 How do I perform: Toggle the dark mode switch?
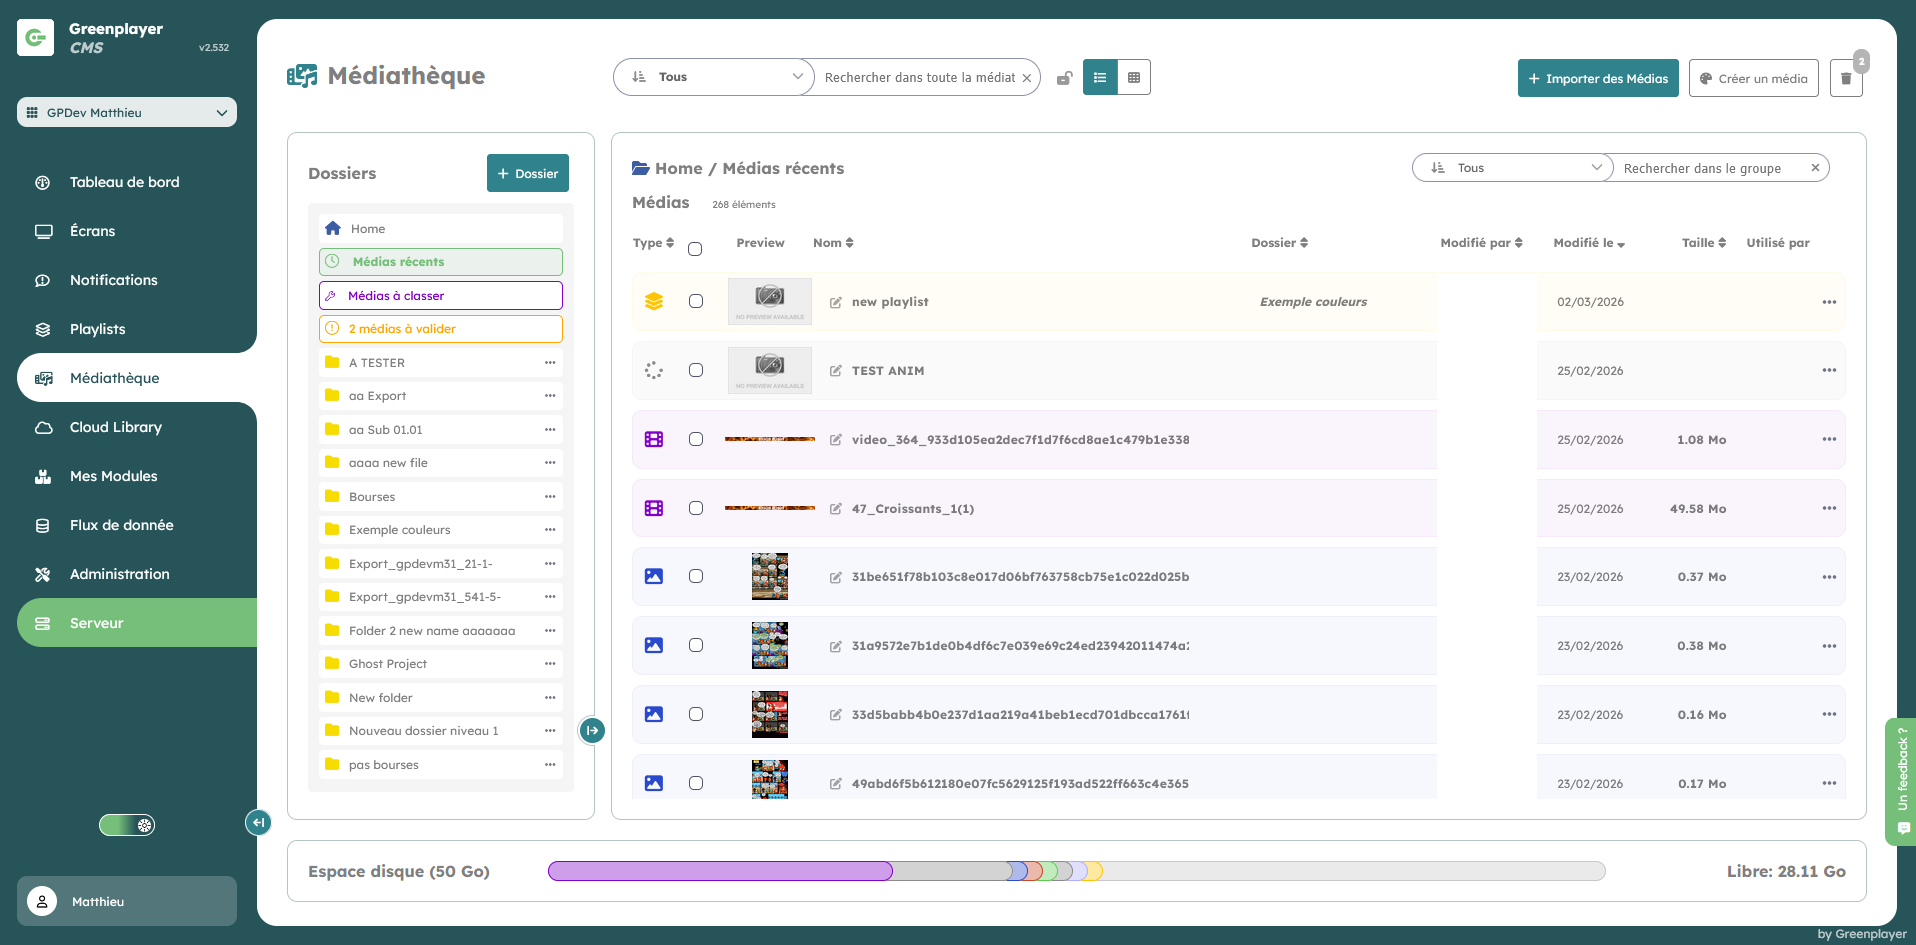tap(127, 825)
